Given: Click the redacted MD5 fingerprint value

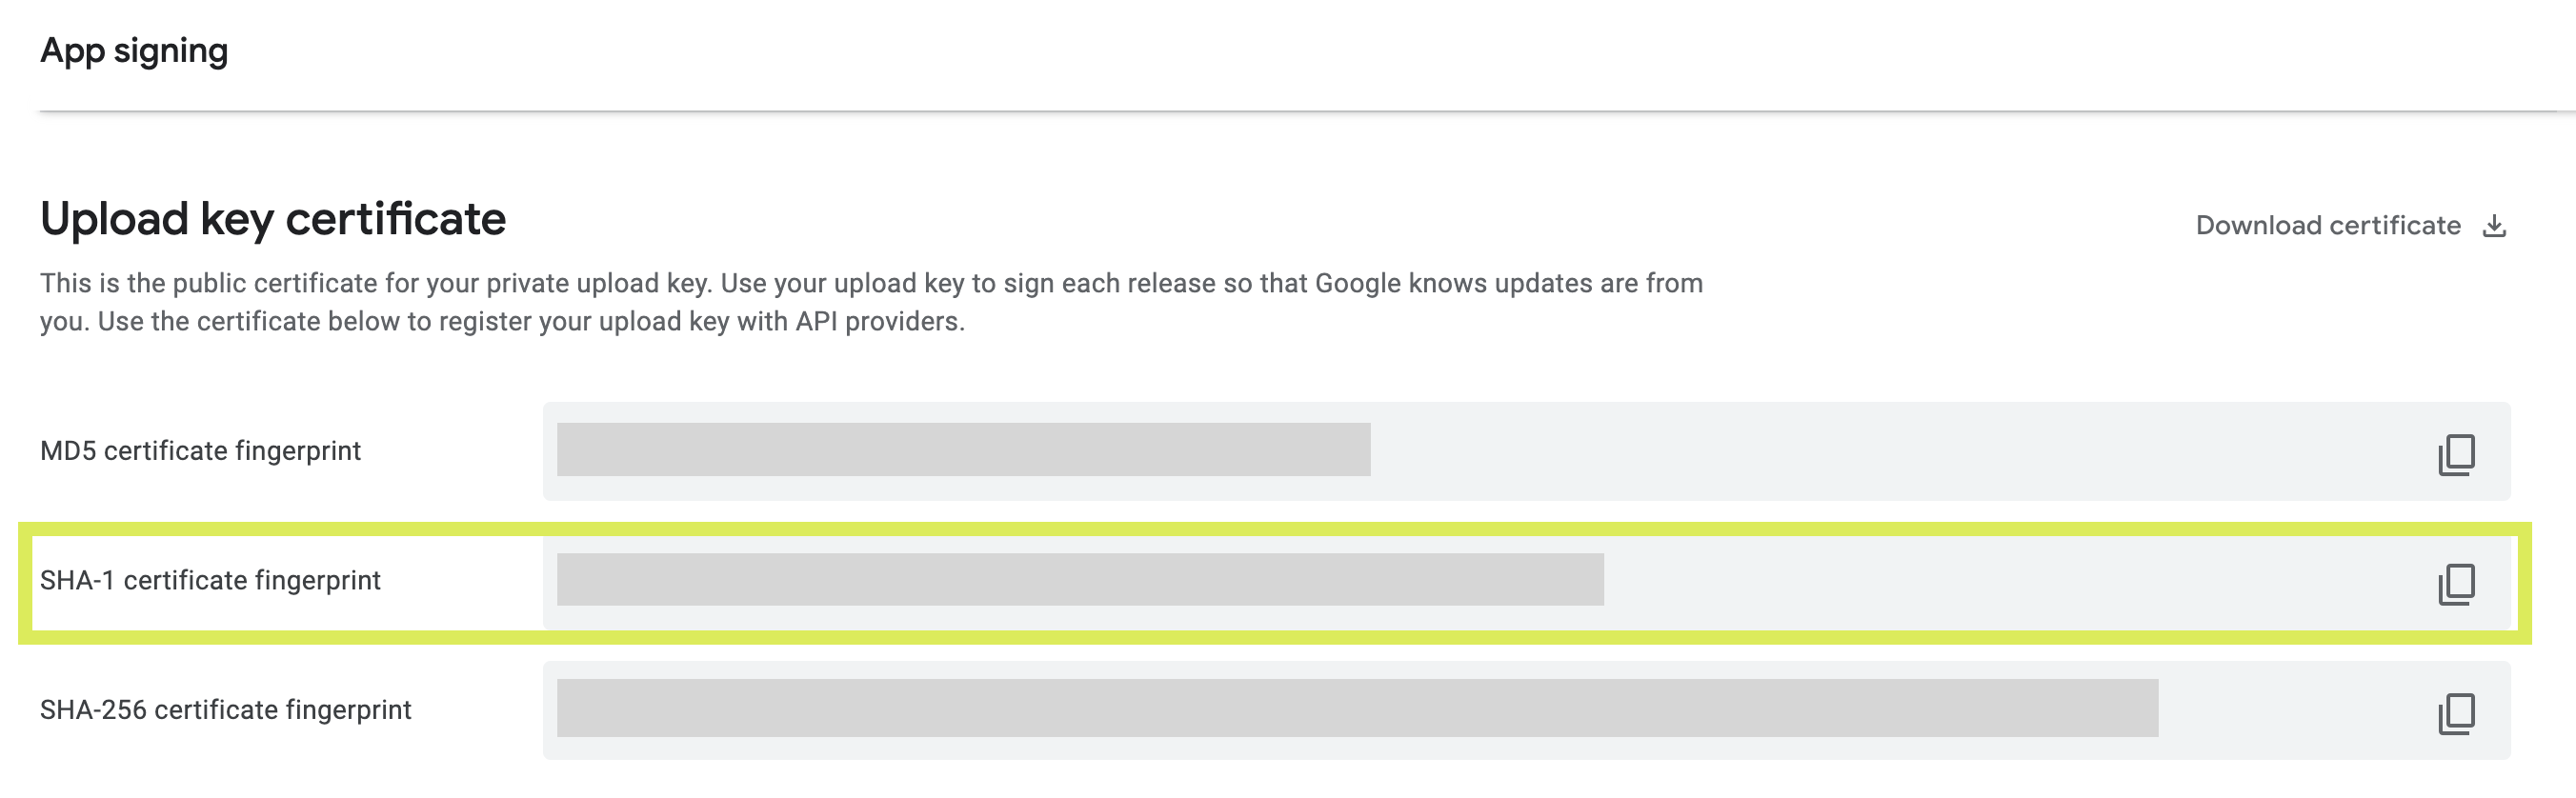Looking at the screenshot, I should coord(963,450).
